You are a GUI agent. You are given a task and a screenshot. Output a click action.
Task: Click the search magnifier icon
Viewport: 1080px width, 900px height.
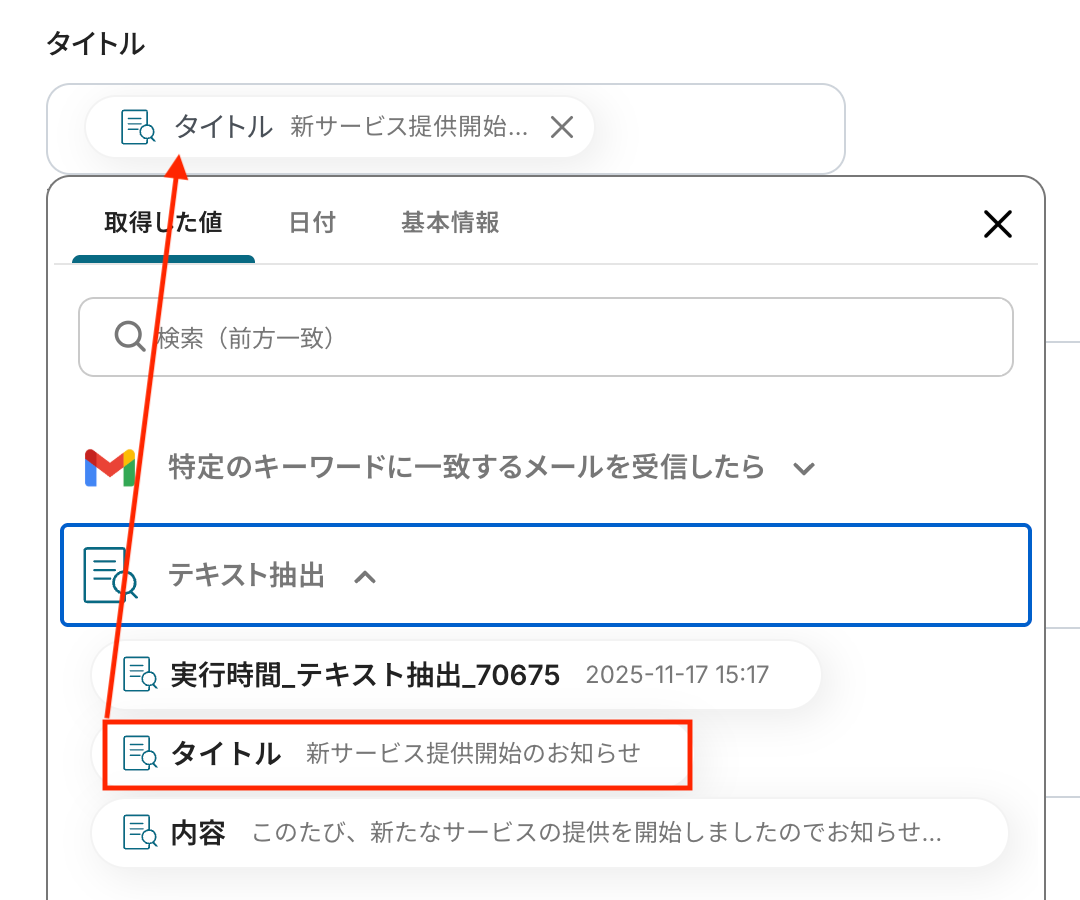point(130,337)
